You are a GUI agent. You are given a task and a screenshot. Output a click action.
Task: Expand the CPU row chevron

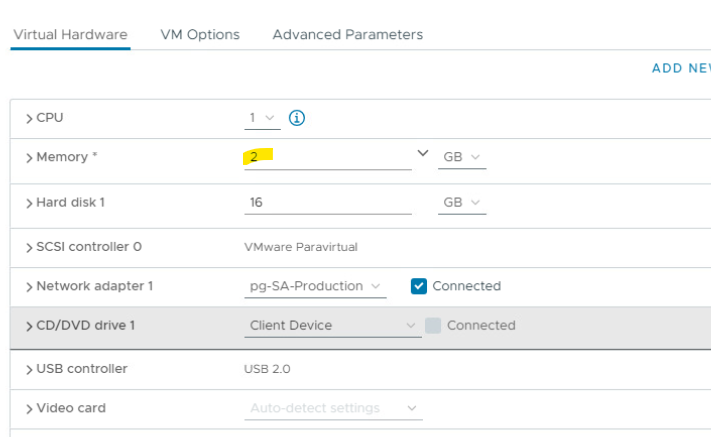tap(30, 118)
